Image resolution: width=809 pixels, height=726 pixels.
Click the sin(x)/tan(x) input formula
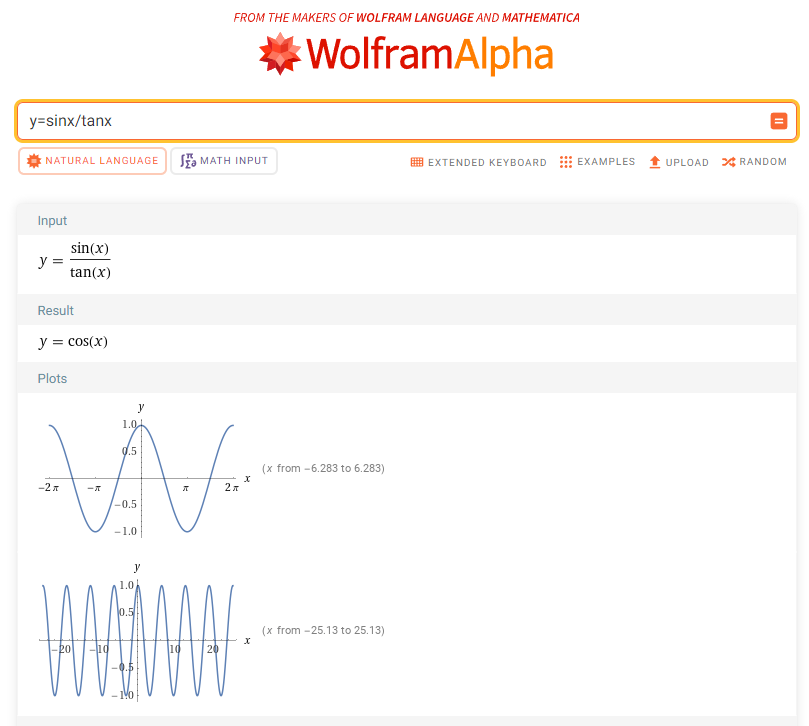75,260
